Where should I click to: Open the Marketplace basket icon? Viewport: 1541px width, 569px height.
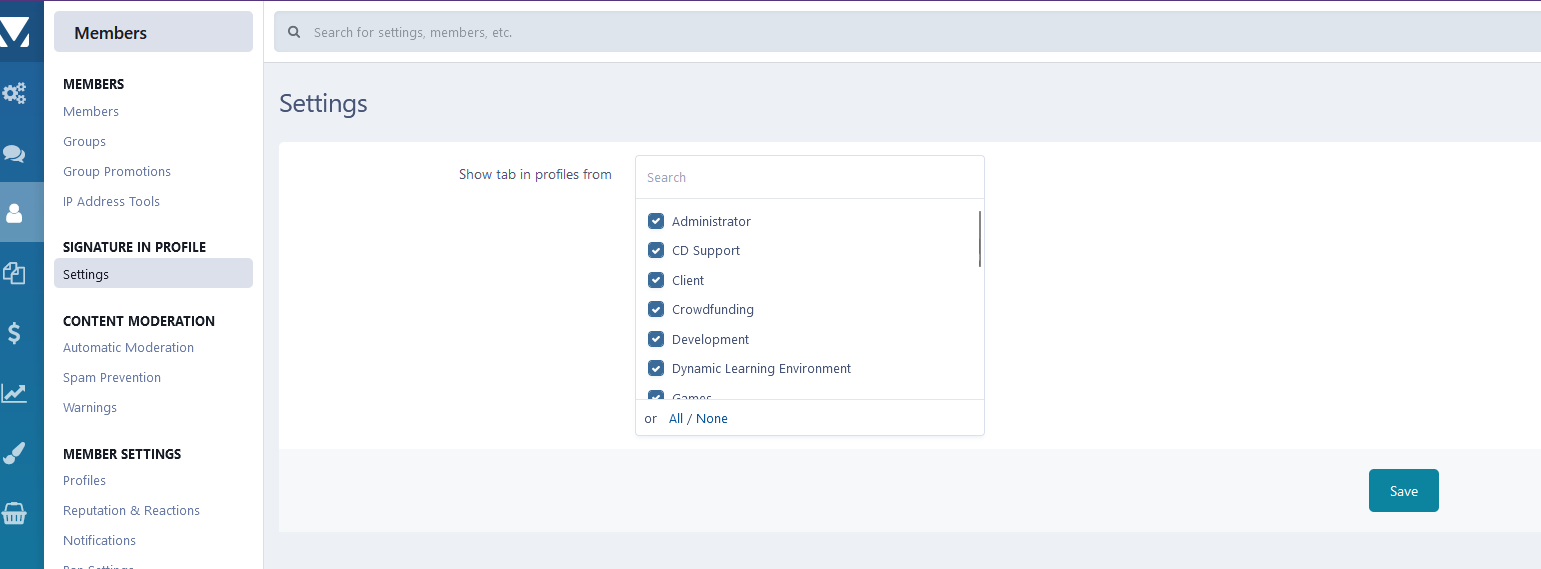(14, 513)
